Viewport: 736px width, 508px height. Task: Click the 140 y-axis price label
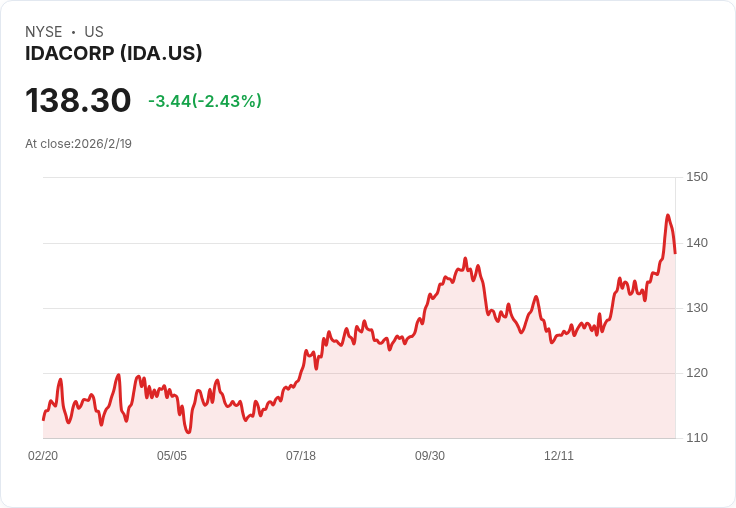[x=697, y=243]
